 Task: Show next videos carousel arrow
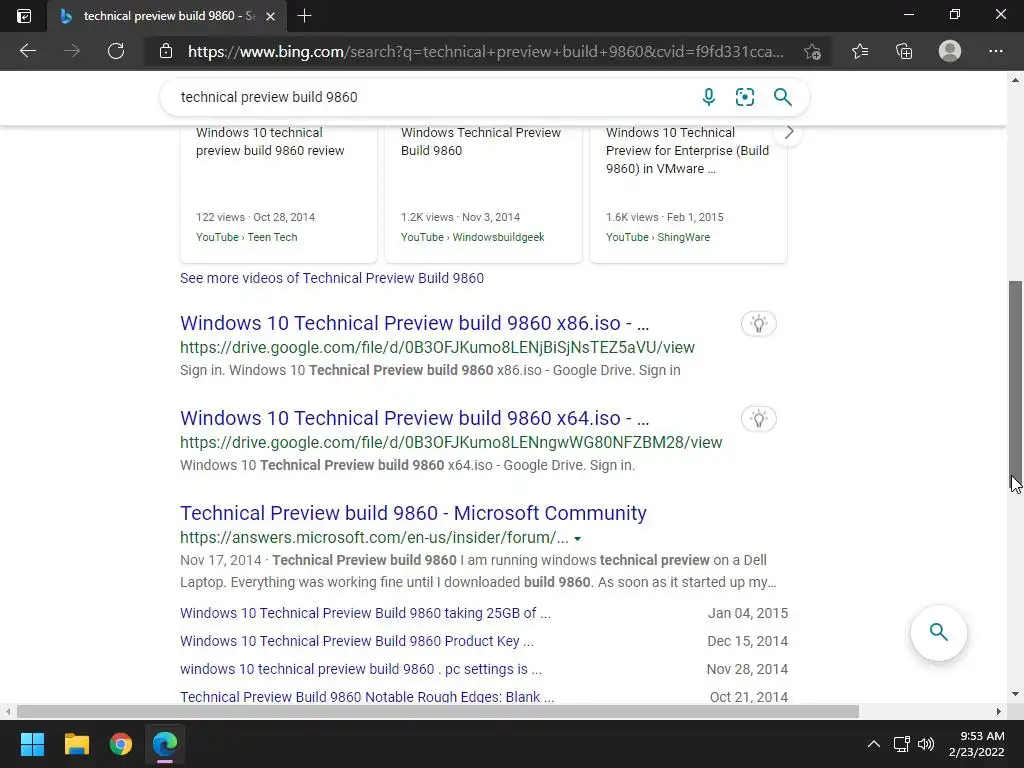coord(789,133)
